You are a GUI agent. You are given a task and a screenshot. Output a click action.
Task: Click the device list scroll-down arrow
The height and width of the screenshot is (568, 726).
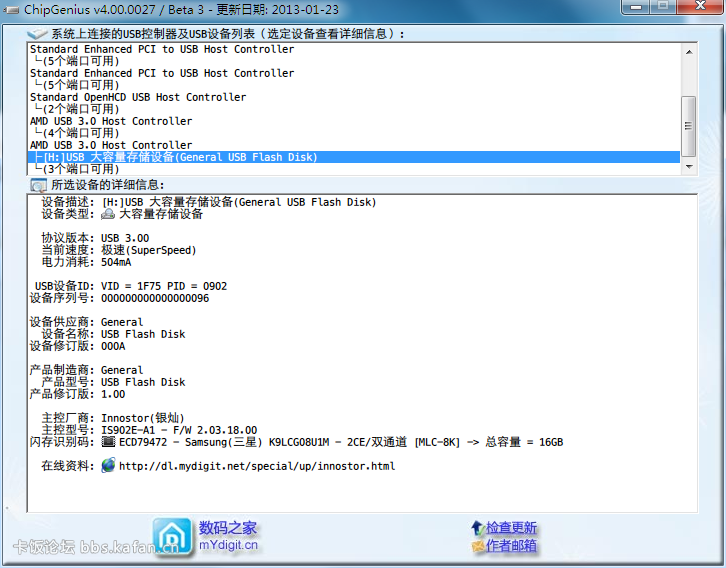pos(689,167)
